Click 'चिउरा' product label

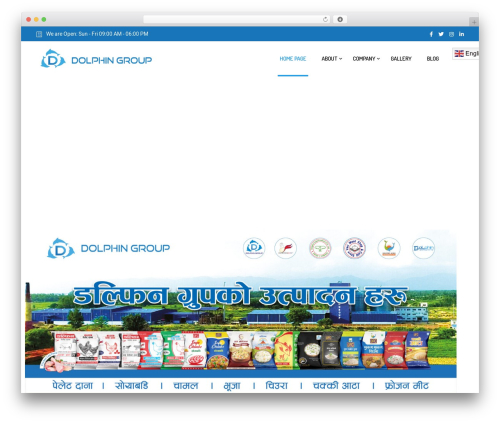click(x=276, y=386)
